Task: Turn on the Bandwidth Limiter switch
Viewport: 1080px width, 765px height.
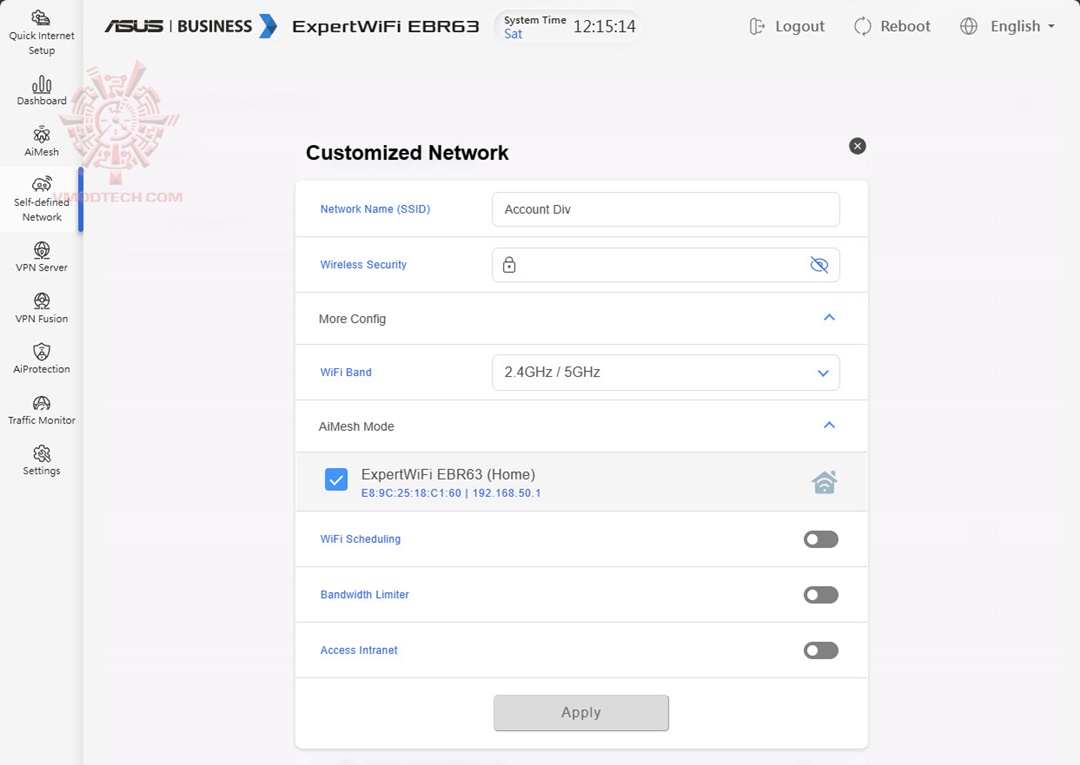Action: coord(820,594)
